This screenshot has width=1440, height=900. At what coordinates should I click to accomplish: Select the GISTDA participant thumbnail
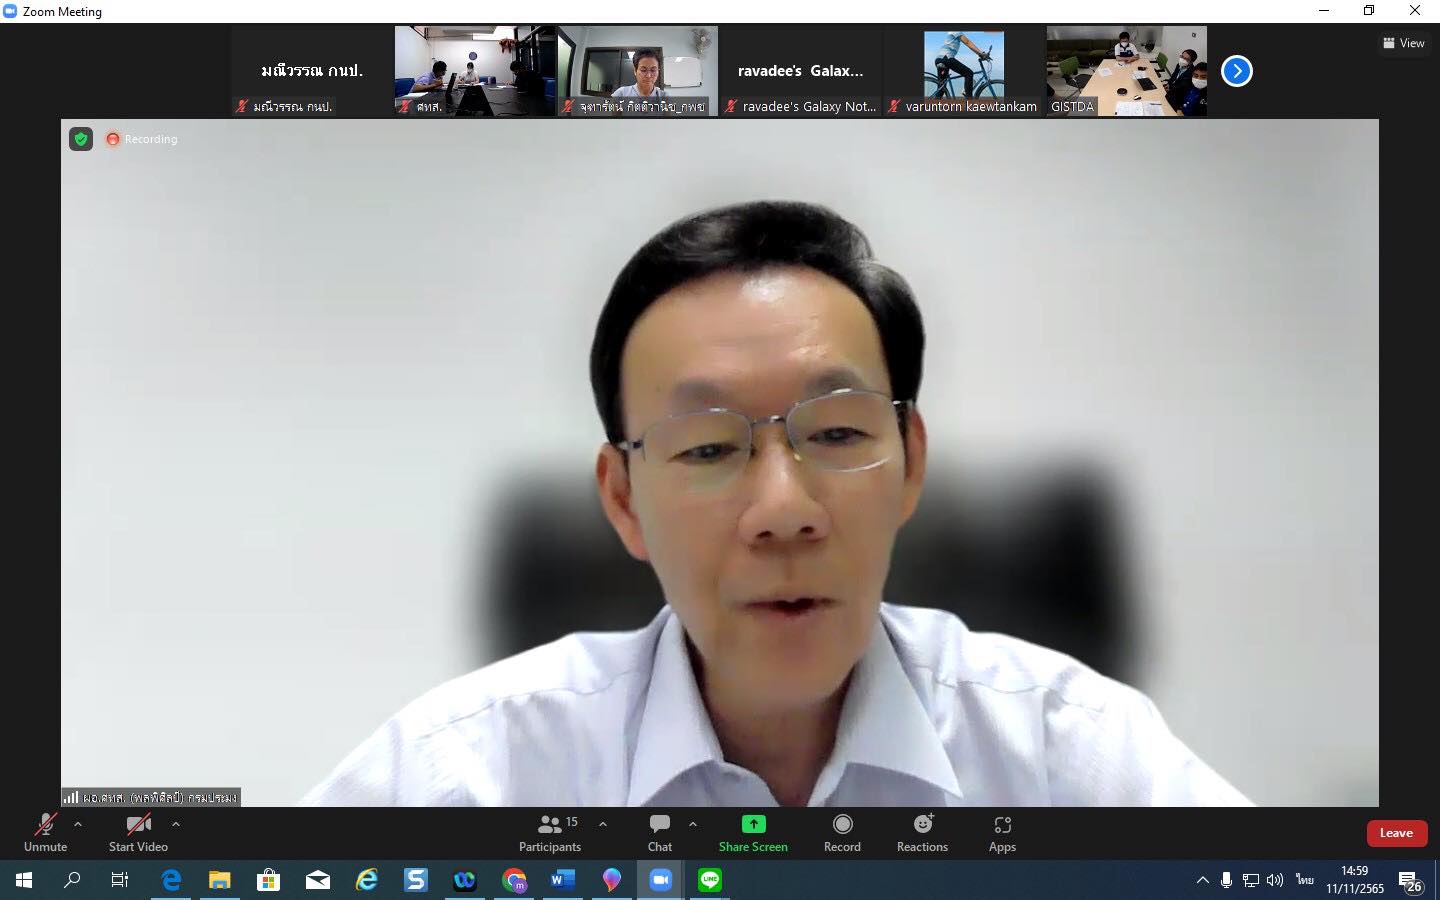pyautogui.click(x=1127, y=71)
